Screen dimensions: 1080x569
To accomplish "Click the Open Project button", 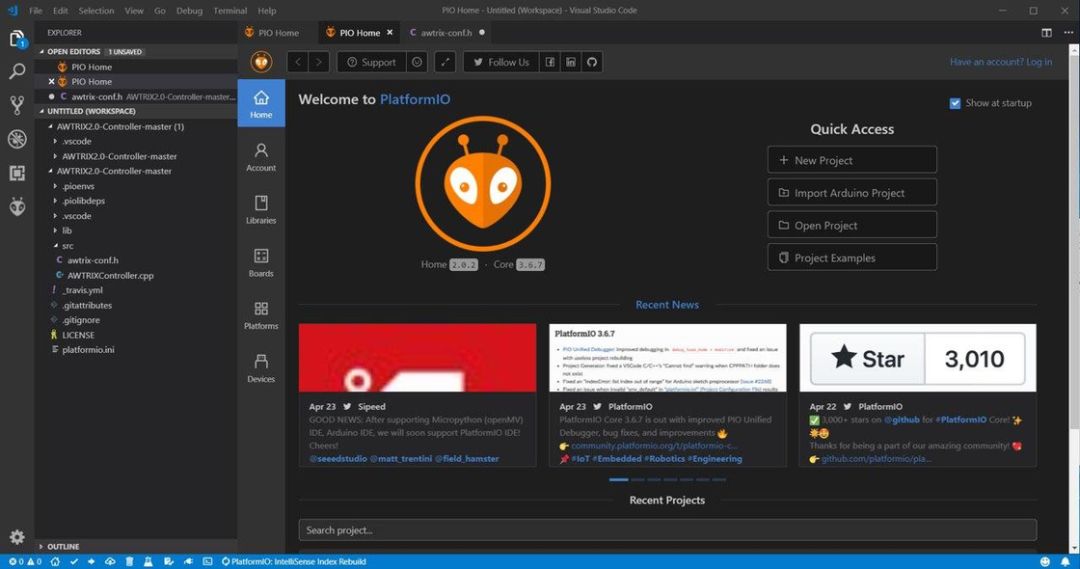I will pos(852,225).
